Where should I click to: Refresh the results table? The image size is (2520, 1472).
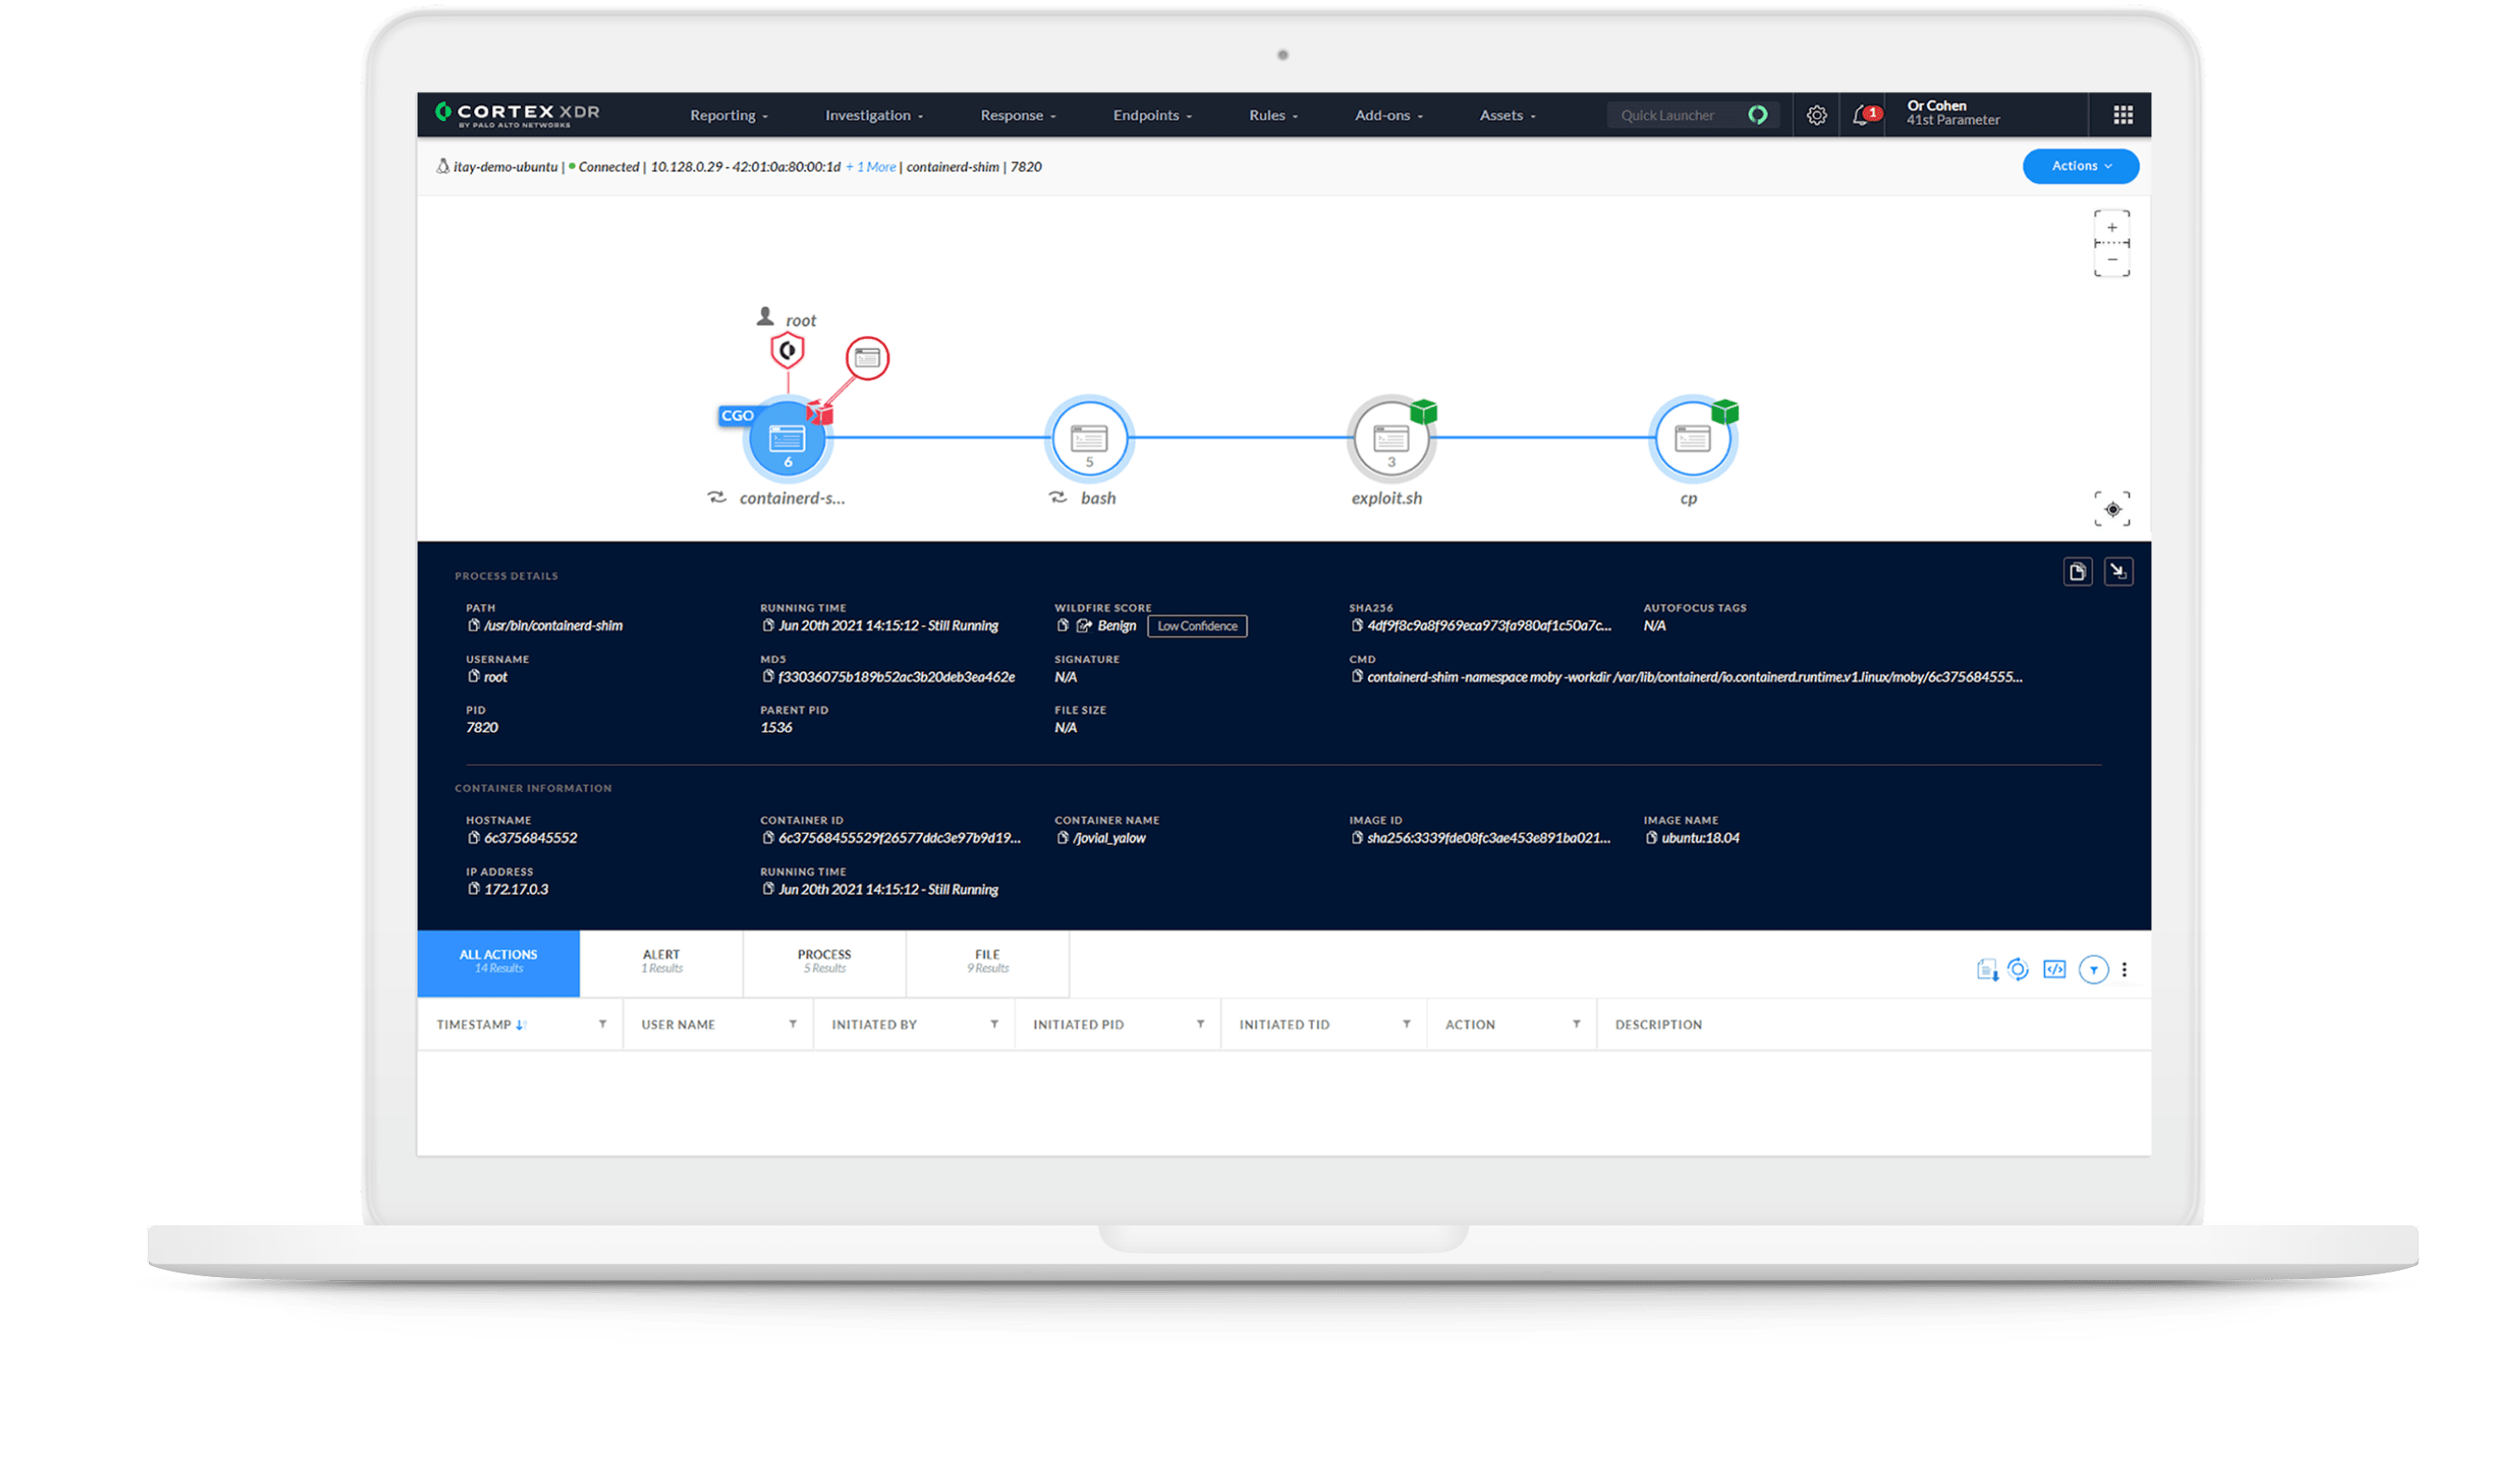click(2018, 970)
